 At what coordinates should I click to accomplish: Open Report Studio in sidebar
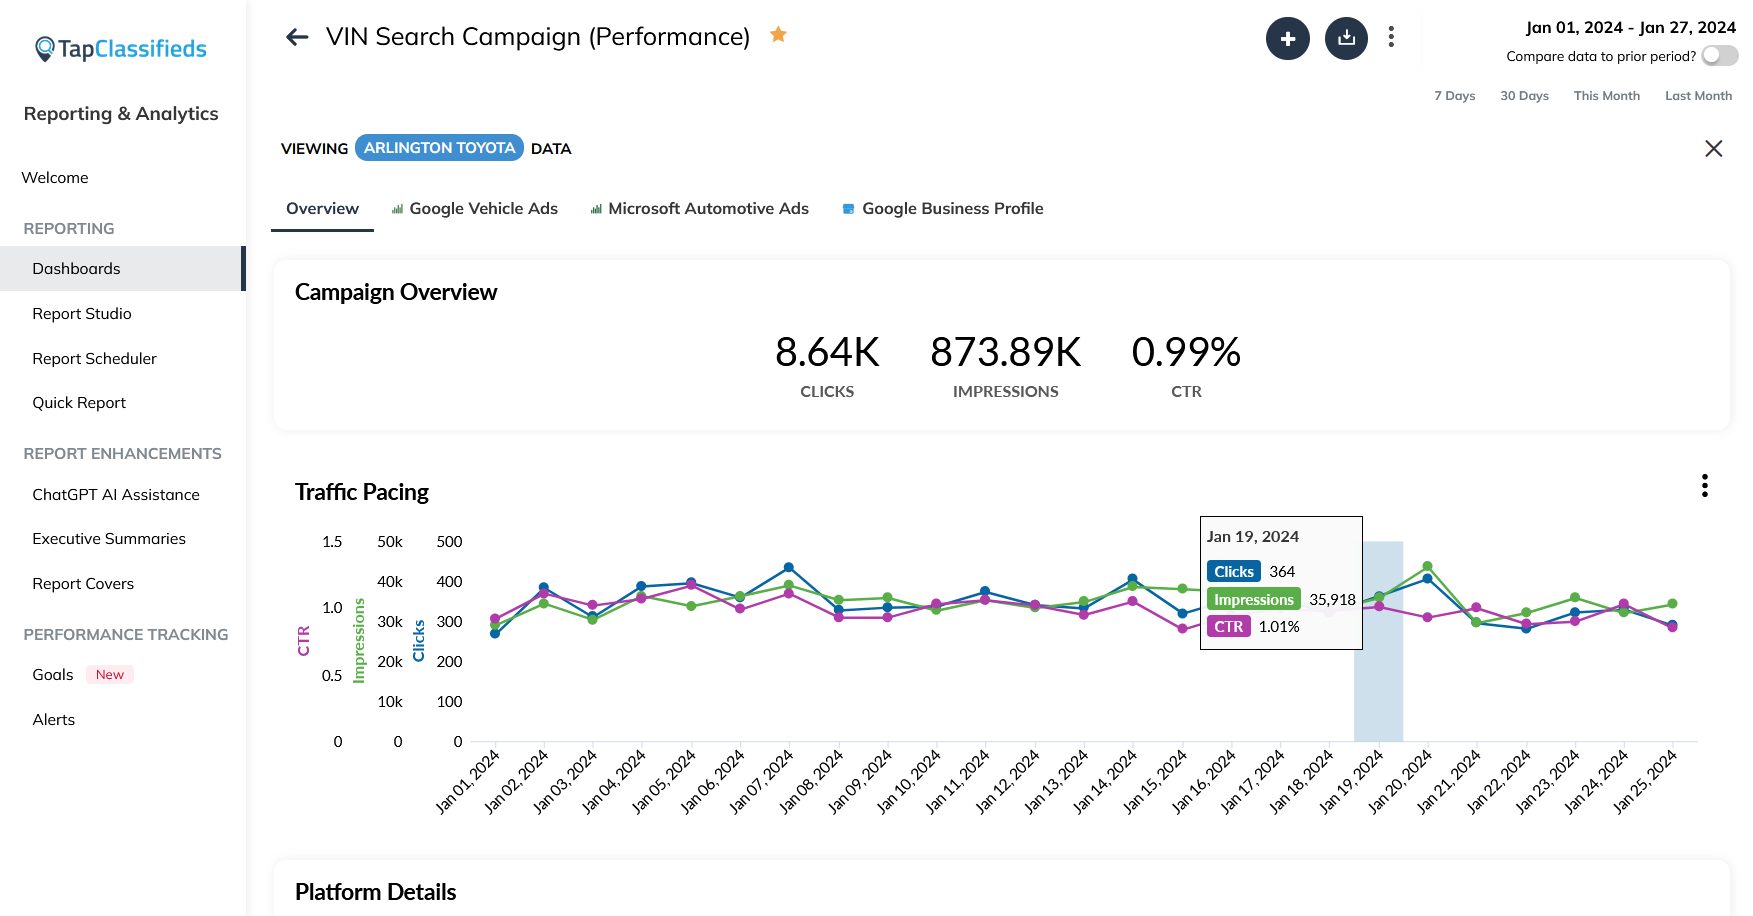82,314
